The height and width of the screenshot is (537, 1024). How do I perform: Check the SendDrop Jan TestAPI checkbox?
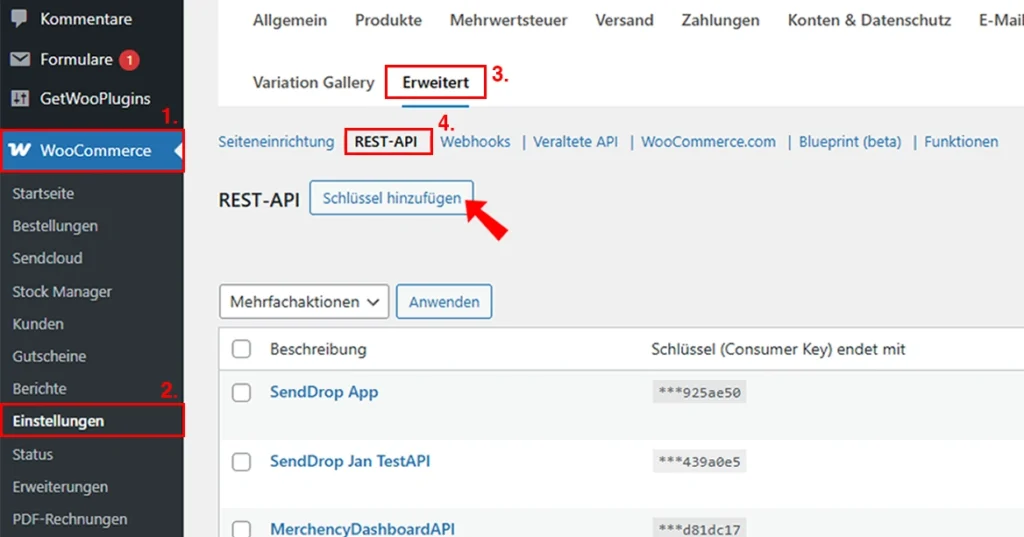pyautogui.click(x=242, y=462)
